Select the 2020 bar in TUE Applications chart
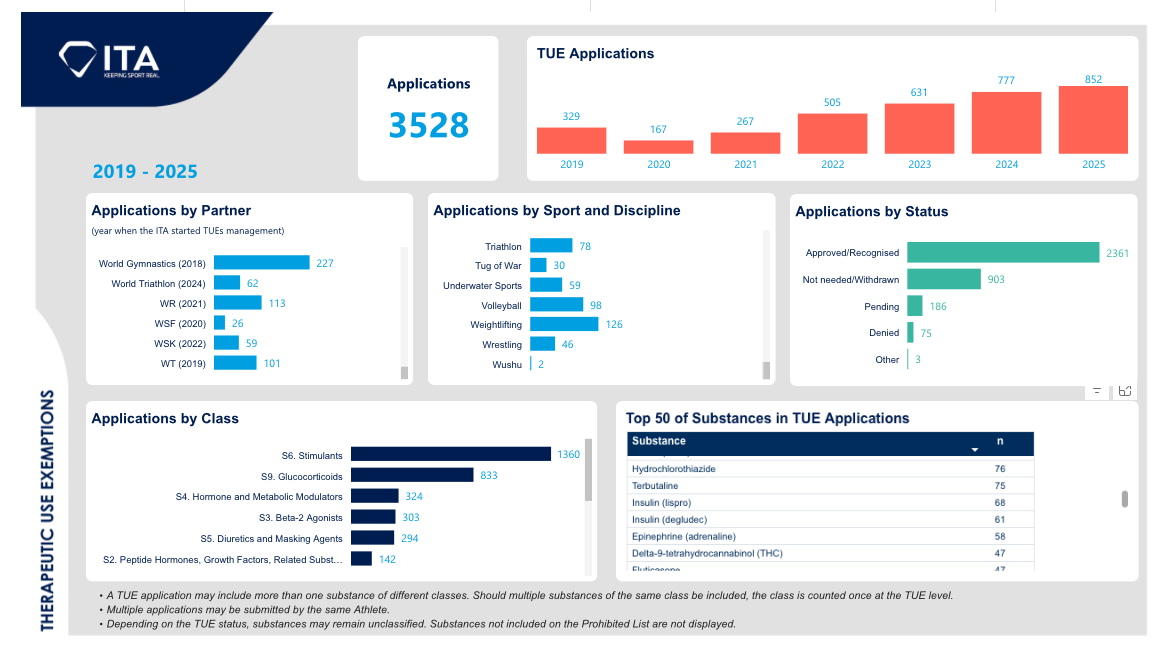Viewport: 1164px width, 646px height. tap(658, 147)
